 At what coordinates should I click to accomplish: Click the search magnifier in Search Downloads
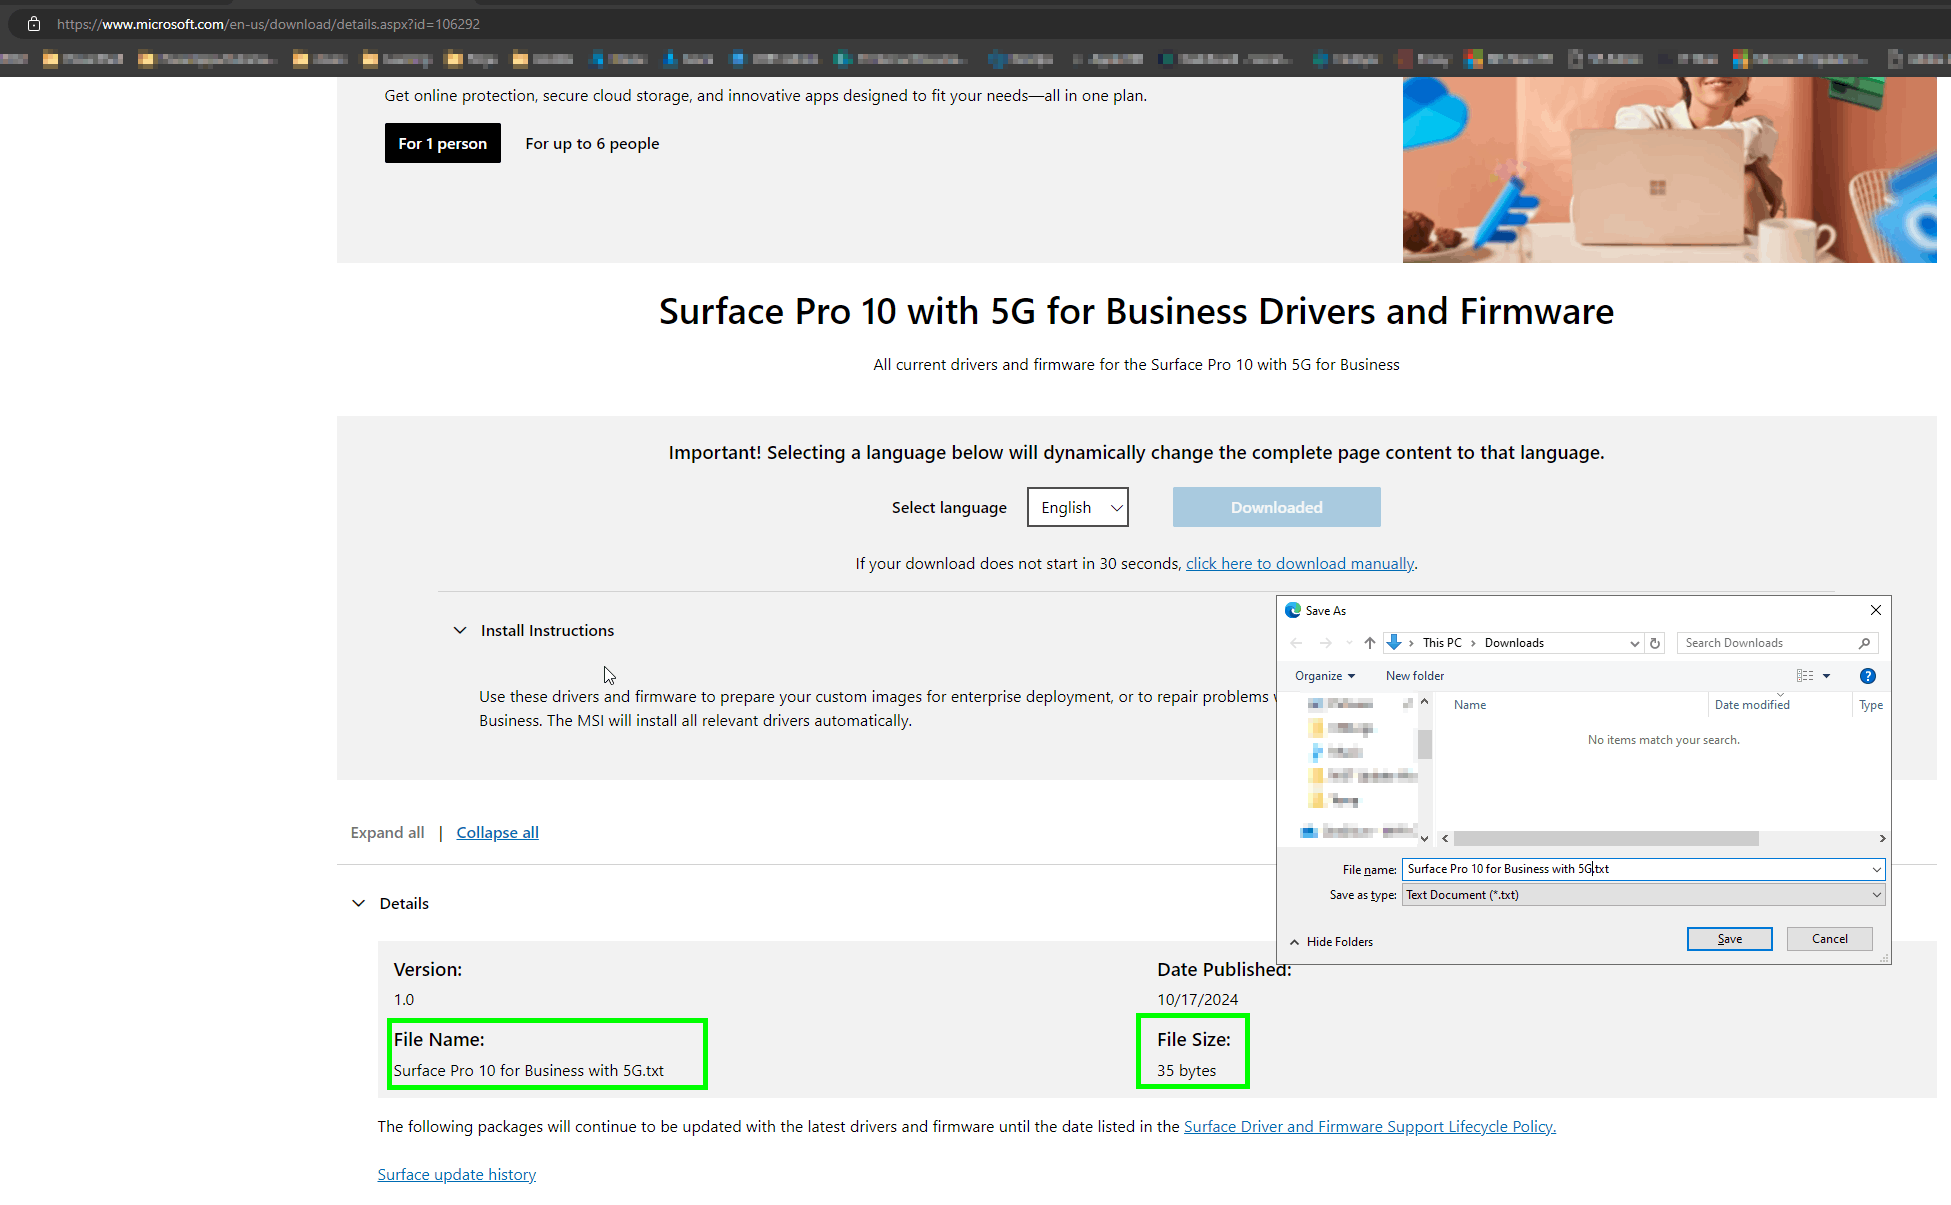(1864, 643)
